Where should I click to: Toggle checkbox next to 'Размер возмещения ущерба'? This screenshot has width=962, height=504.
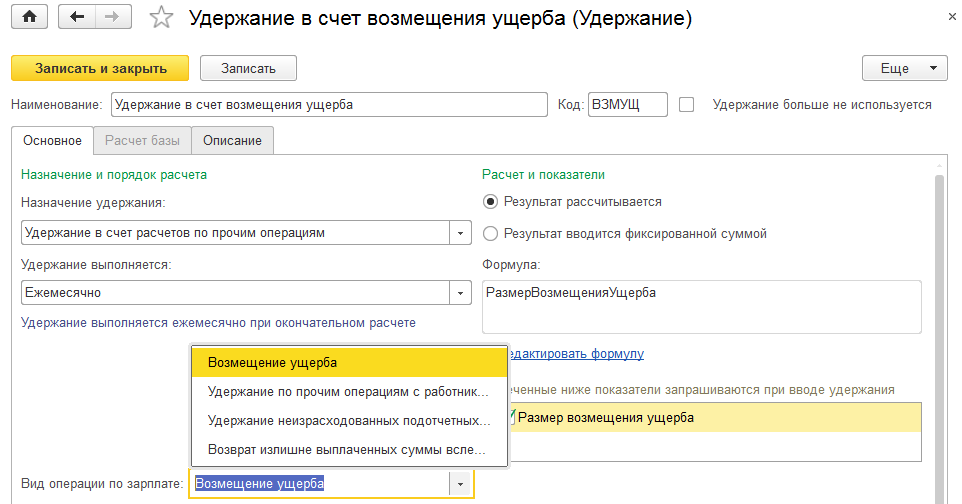pos(513,417)
